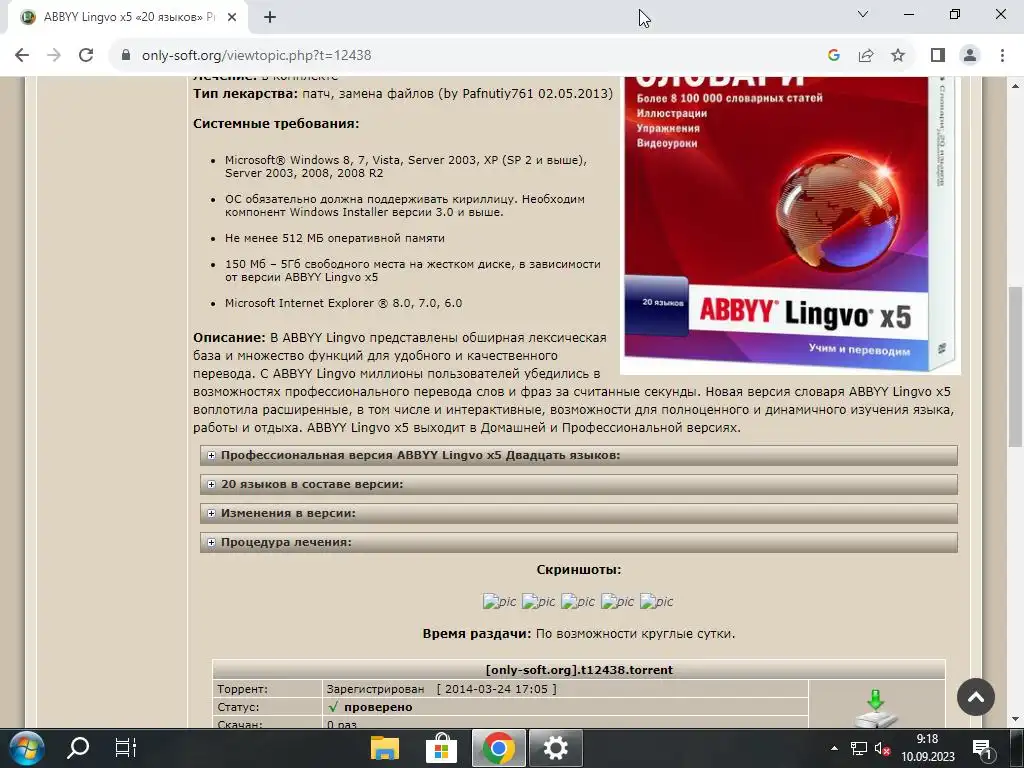Open Settings gear on taskbar
1024x768 pixels.
[555, 748]
